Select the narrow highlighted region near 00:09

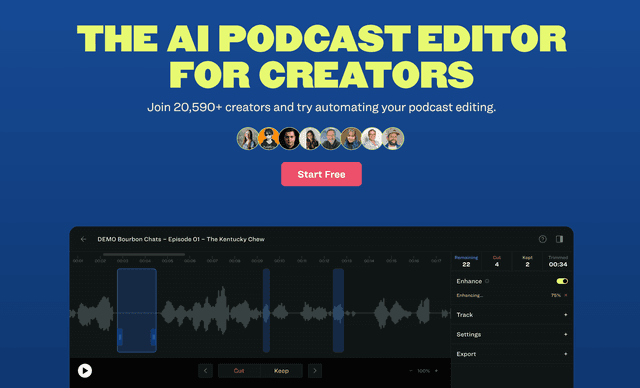click(266, 310)
